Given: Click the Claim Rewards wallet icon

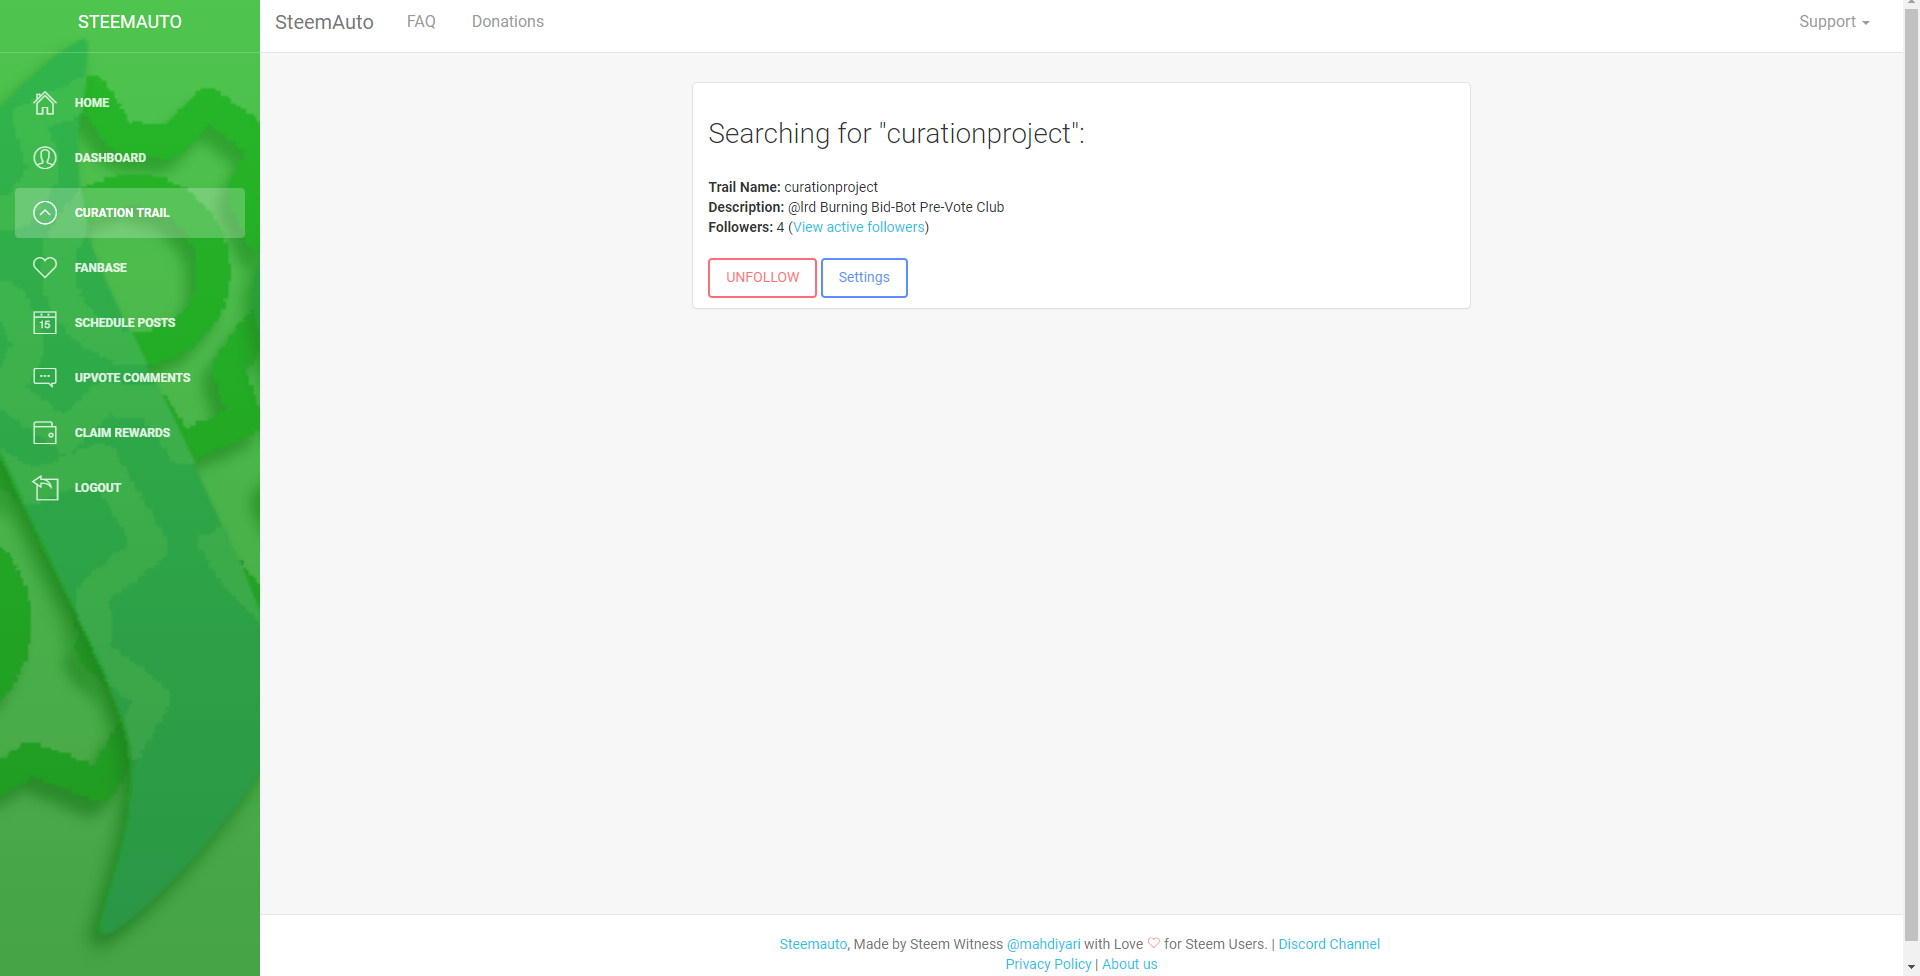Looking at the screenshot, I should pyautogui.click(x=45, y=433).
